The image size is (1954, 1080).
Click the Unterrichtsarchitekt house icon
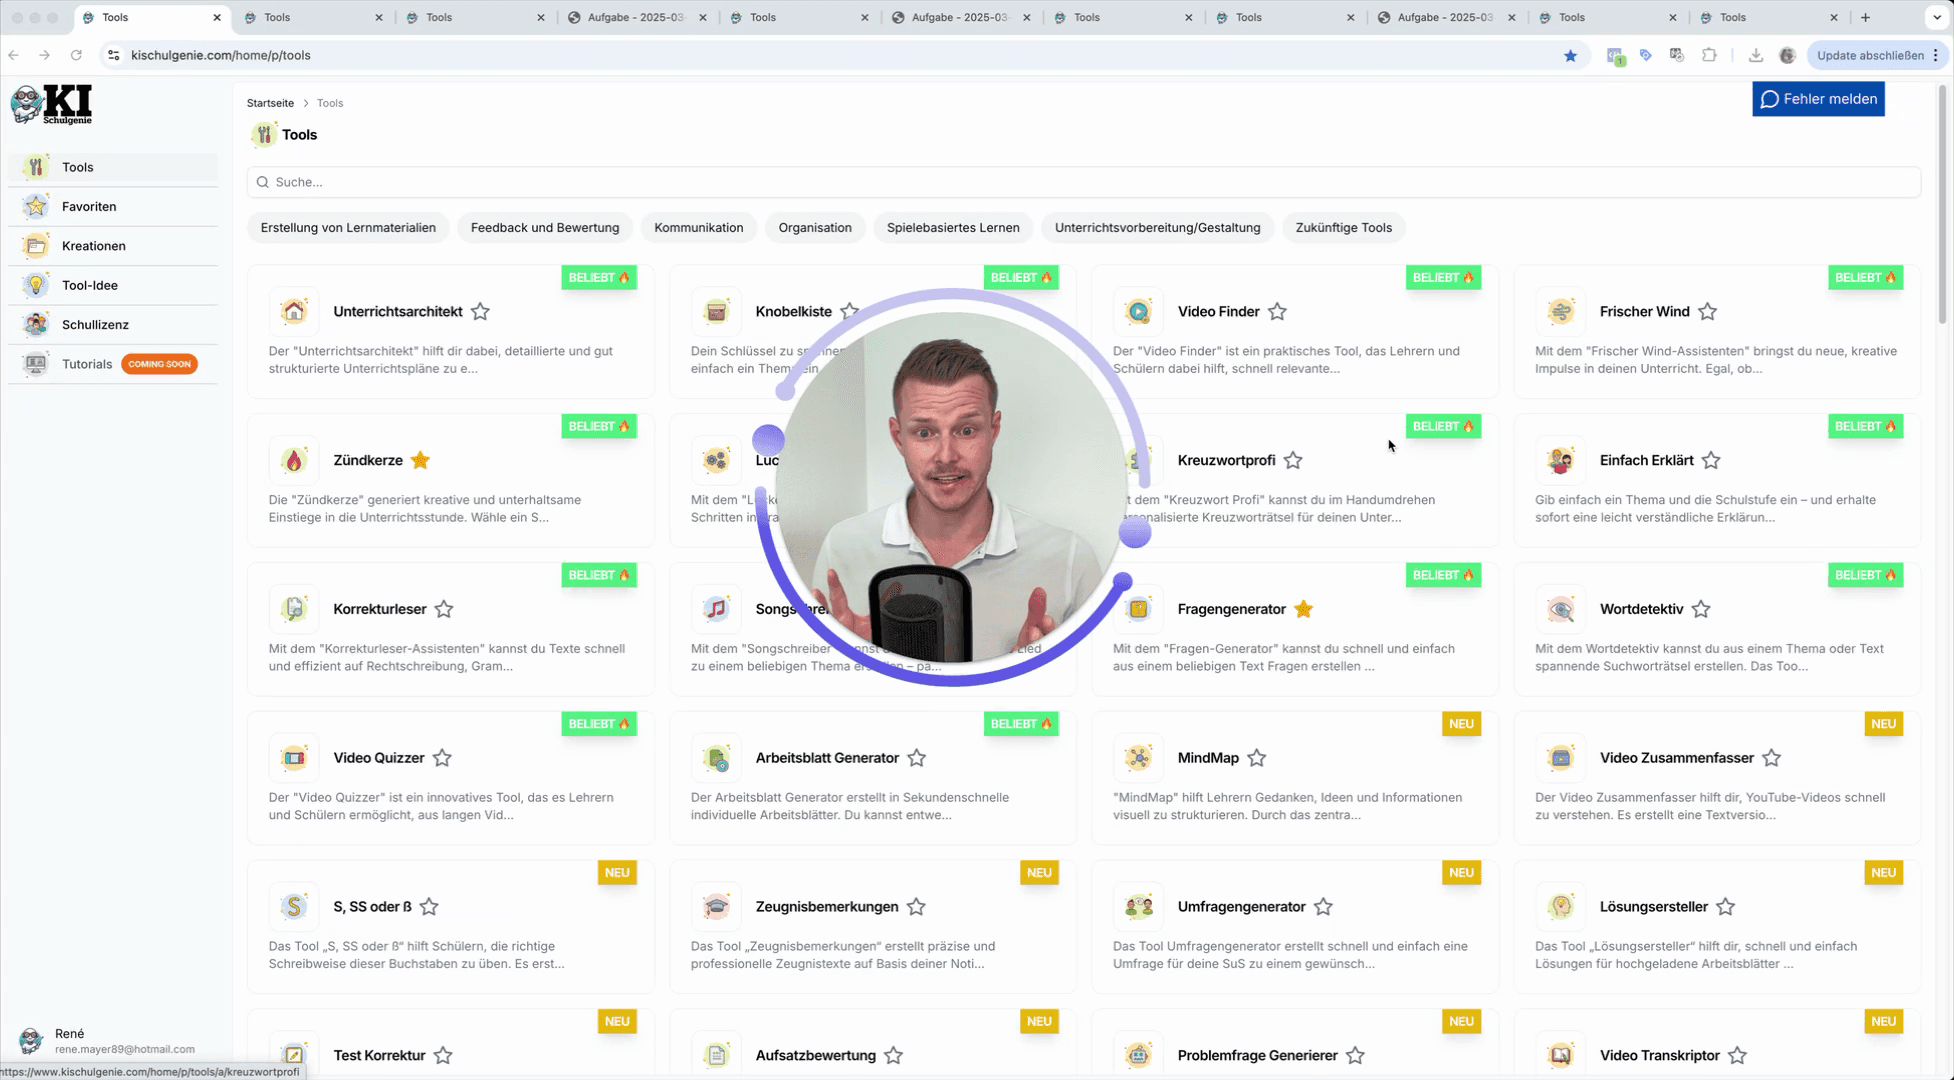click(x=293, y=311)
